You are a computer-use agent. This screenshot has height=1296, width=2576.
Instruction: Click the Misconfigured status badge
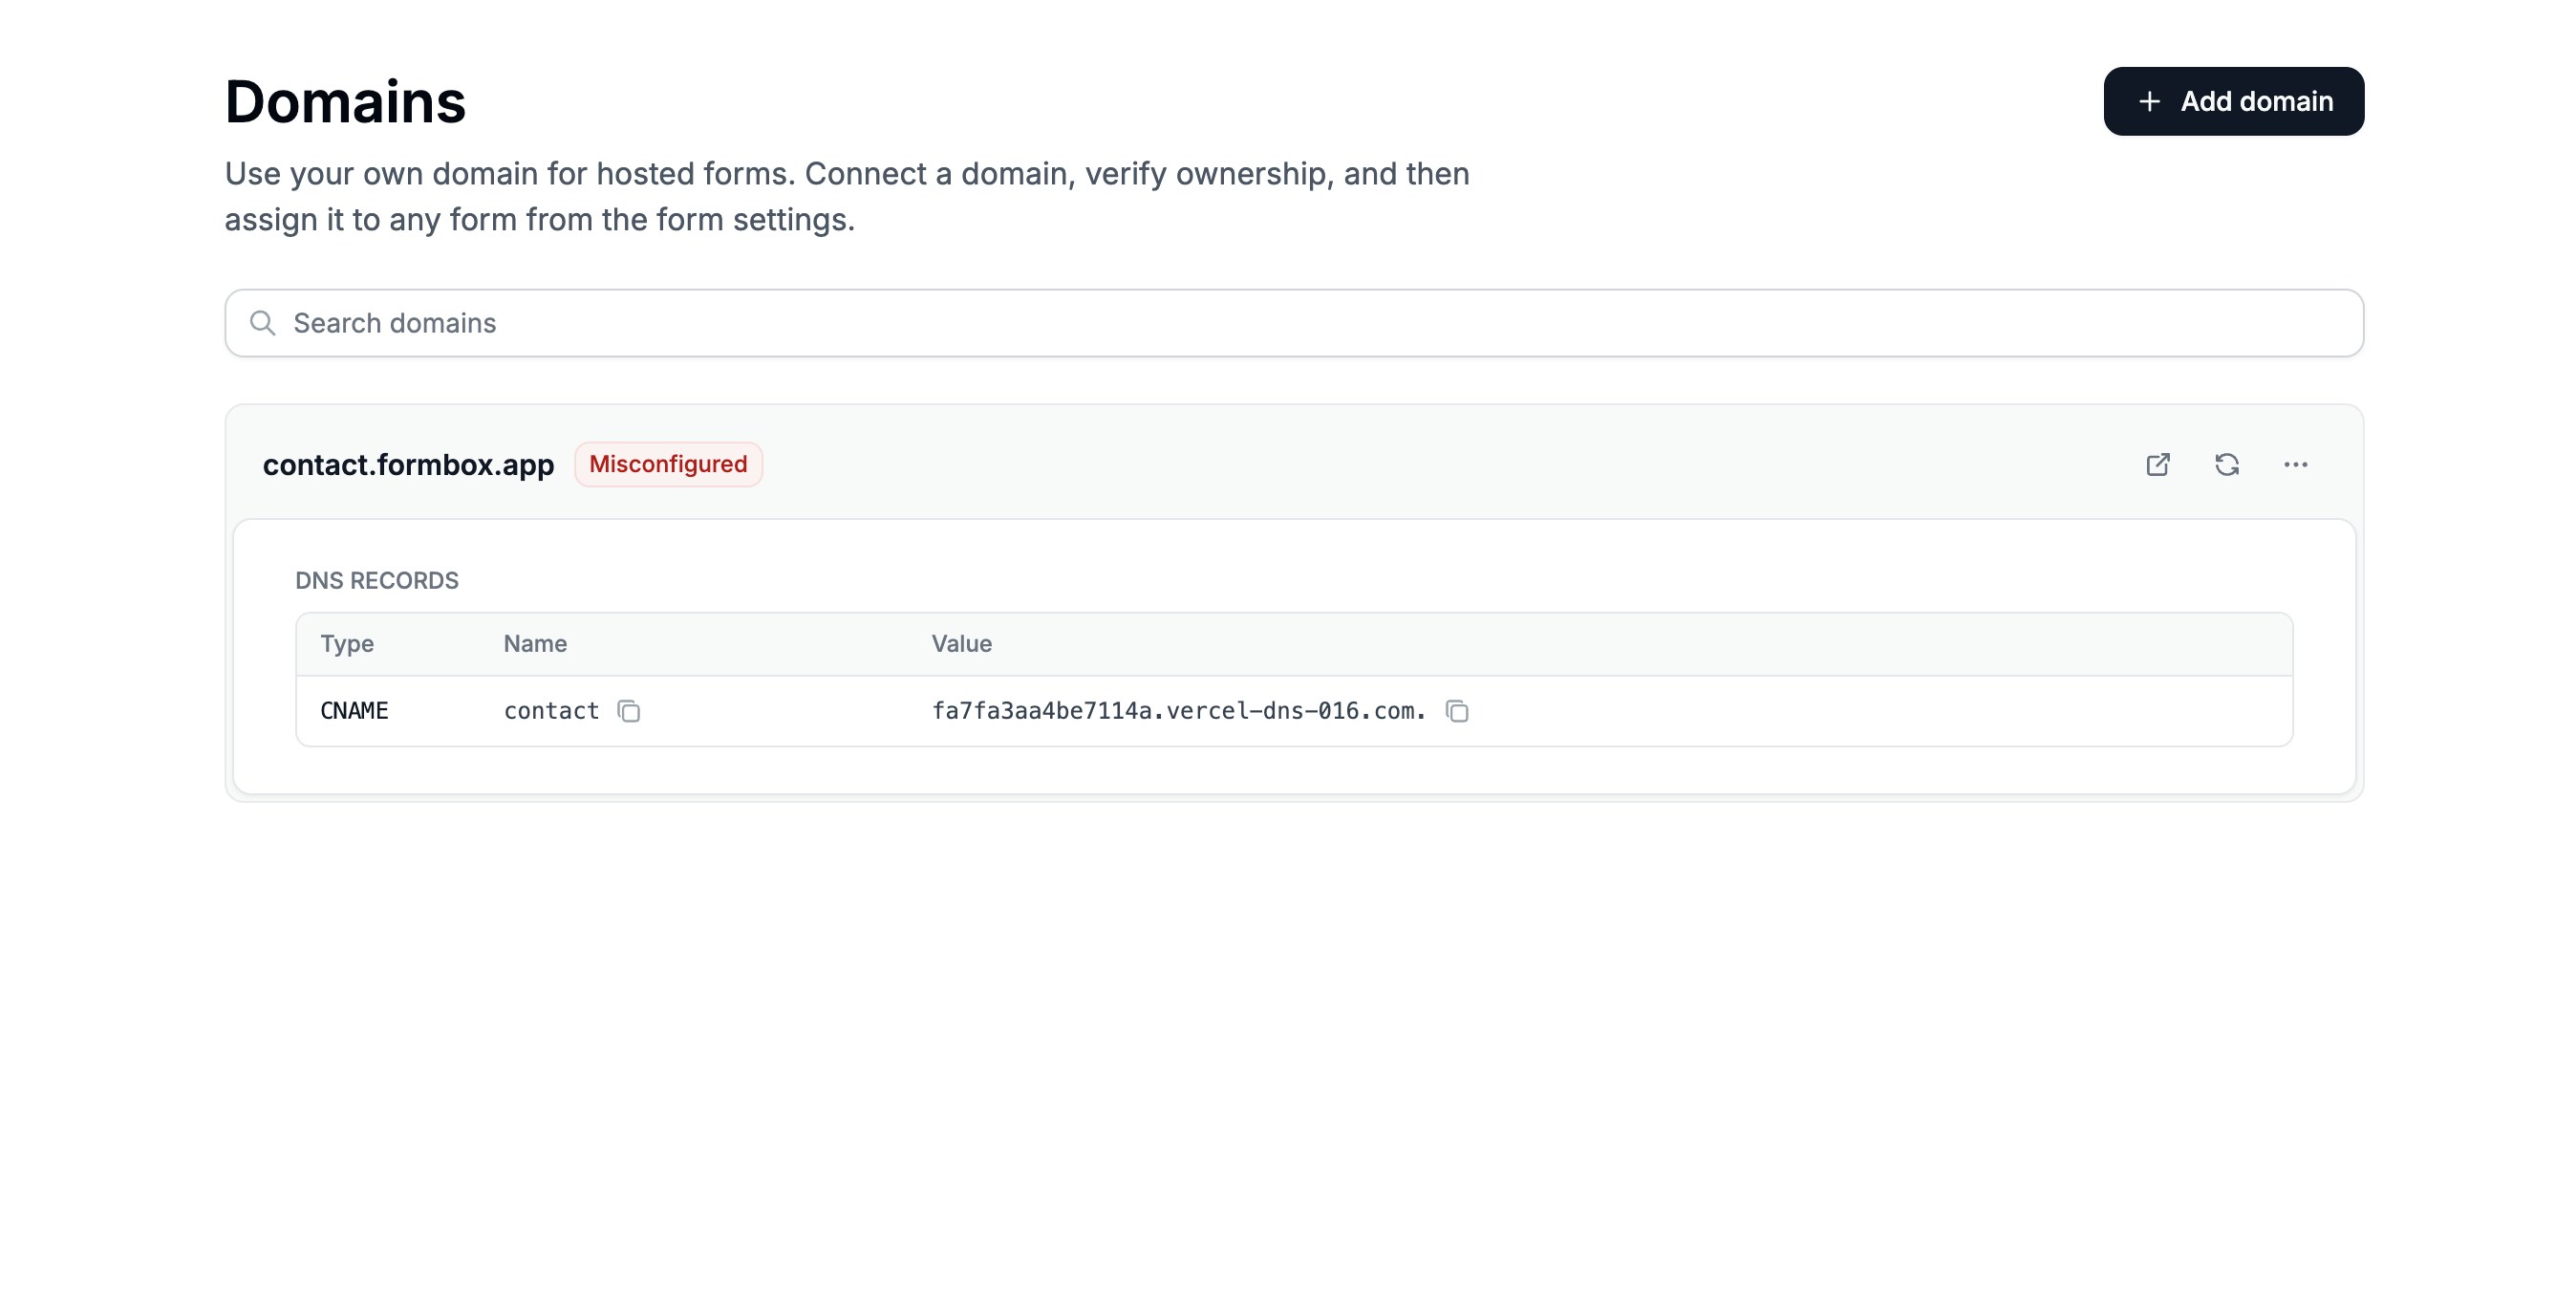tap(668, 464)
